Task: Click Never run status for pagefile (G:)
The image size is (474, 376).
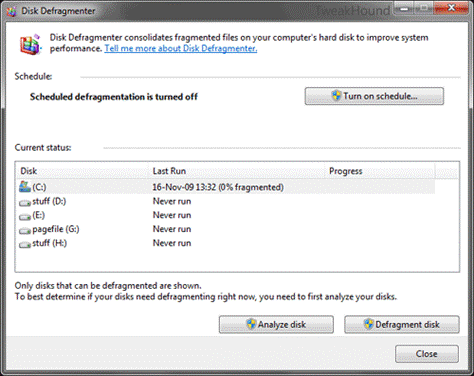Action: point(172,229)
